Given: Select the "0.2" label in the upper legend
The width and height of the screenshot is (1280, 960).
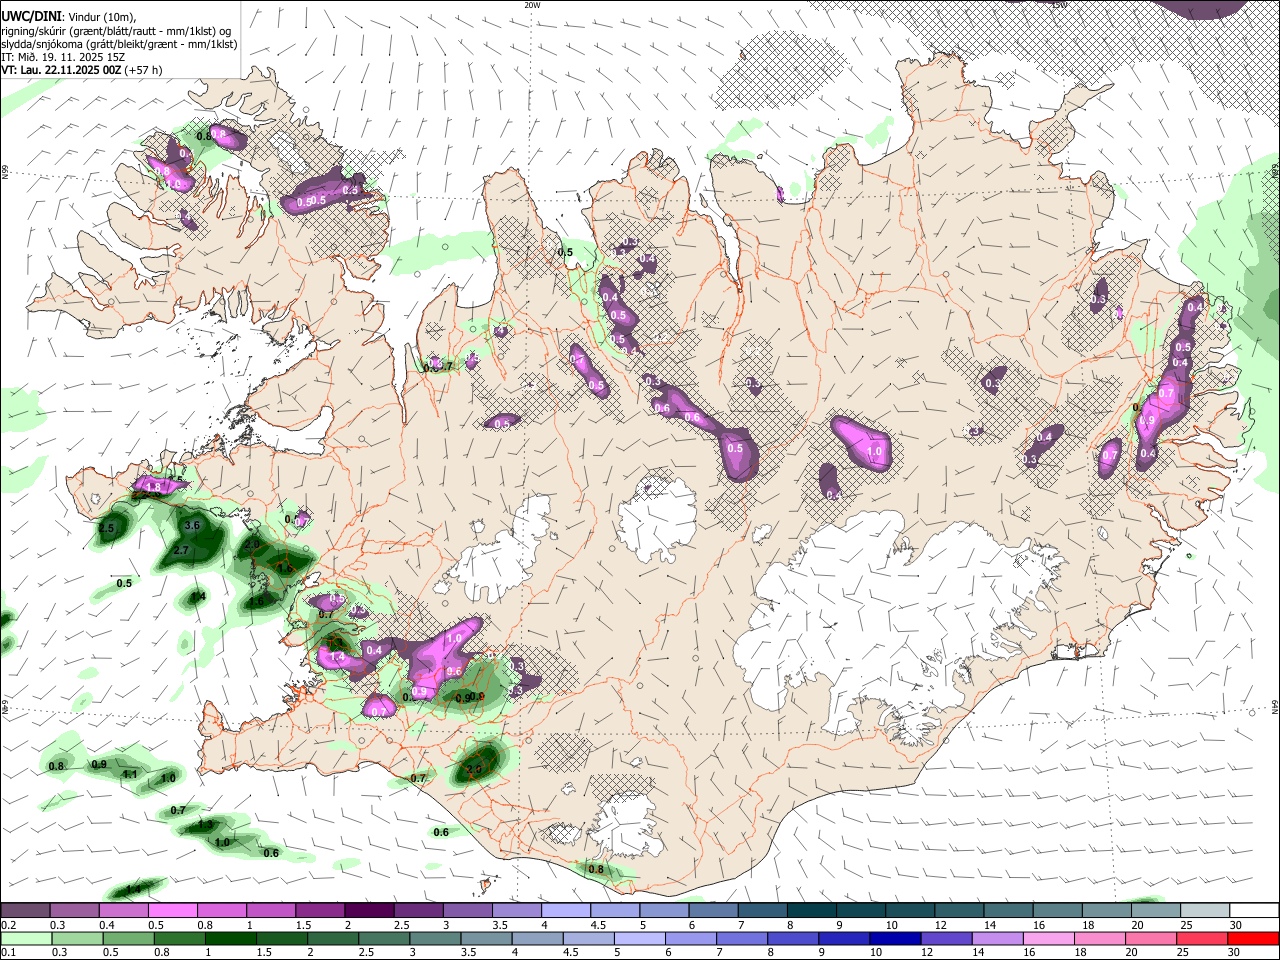Looking at the screenshot, I should tap(8, 925).
